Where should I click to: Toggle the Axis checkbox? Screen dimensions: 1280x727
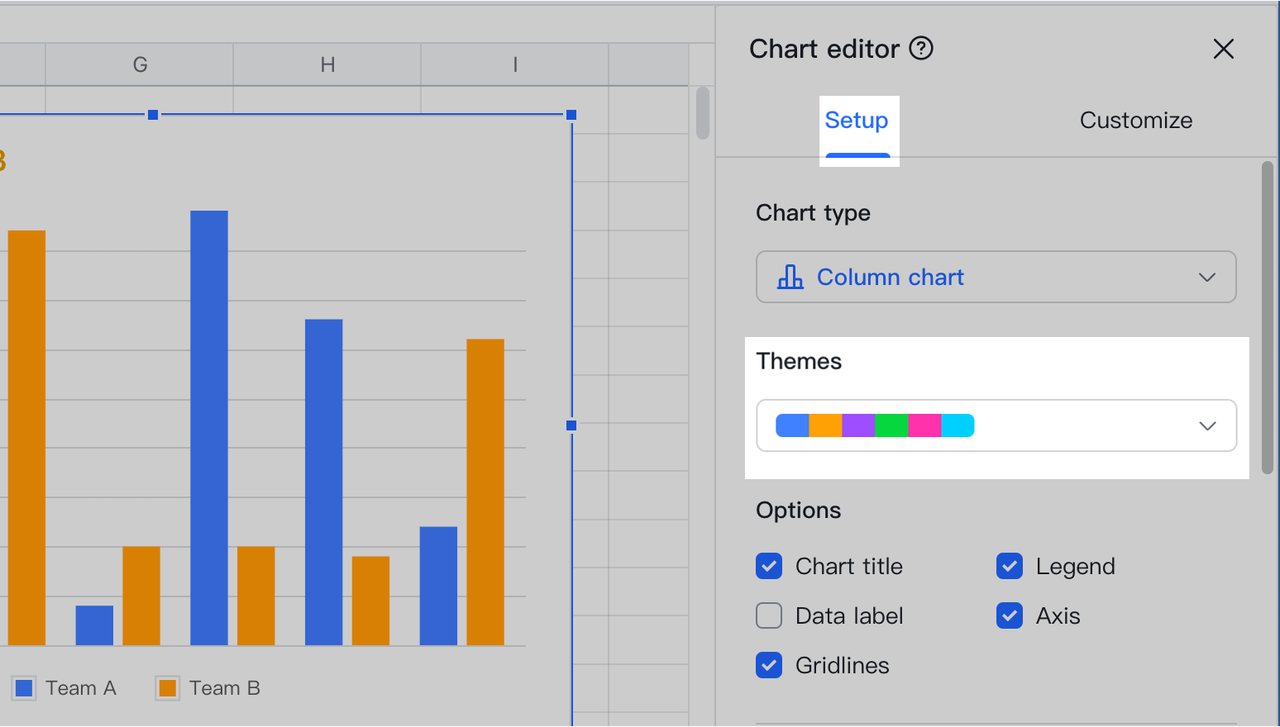tap(1009, 615)
